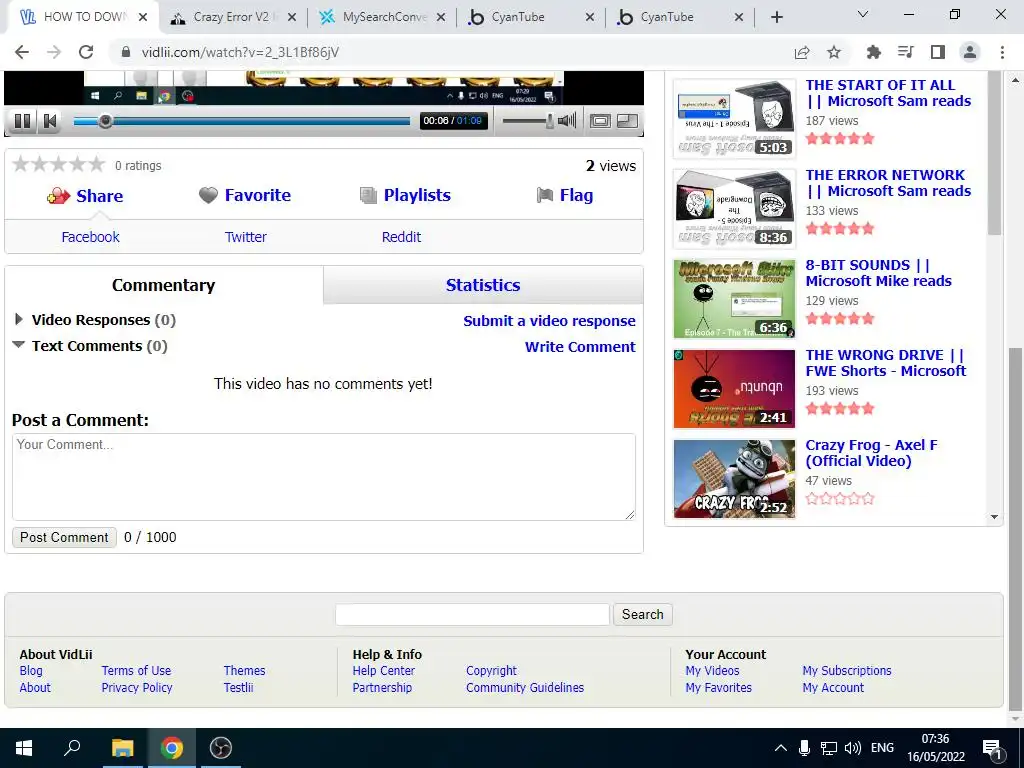Share the video on Reddit
The width and height of the screenshot is (1024, 768).
pos(401,237)
